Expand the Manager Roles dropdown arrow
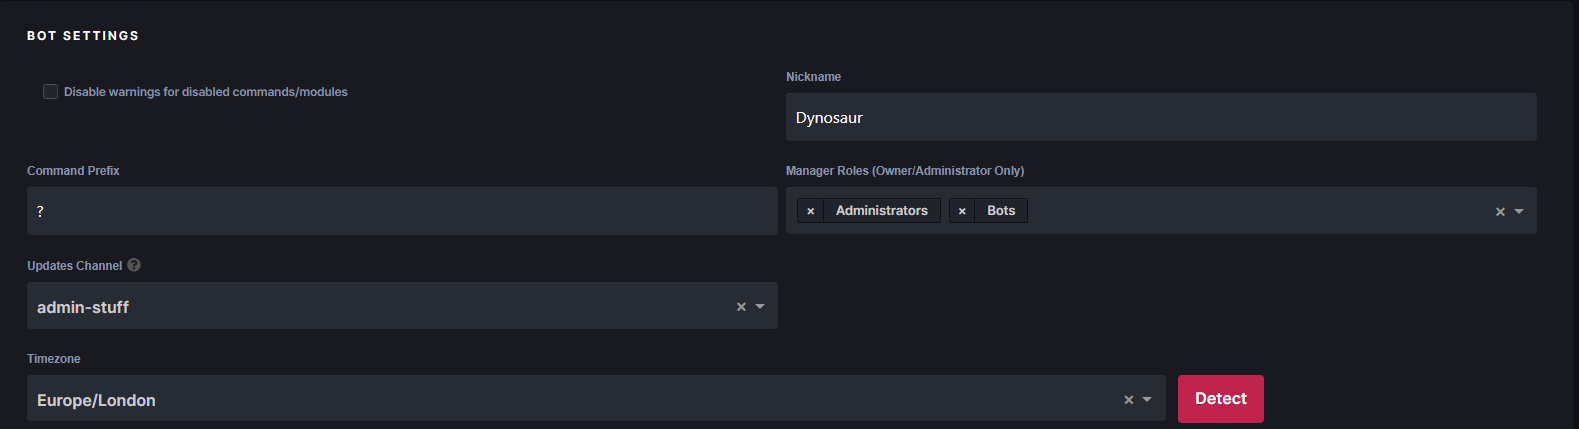1579x429 pixels. 1519,212
